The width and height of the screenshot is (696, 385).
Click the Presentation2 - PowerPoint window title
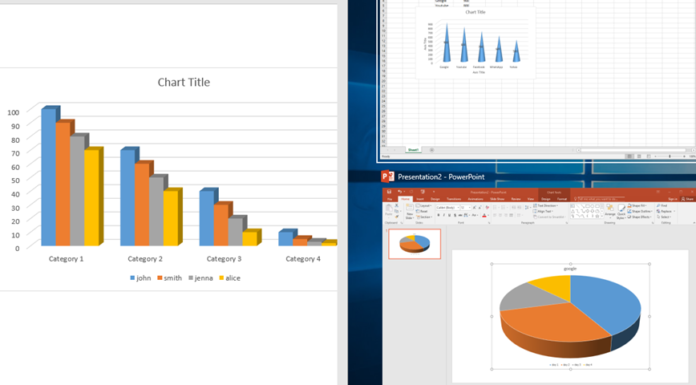[441, 177]
